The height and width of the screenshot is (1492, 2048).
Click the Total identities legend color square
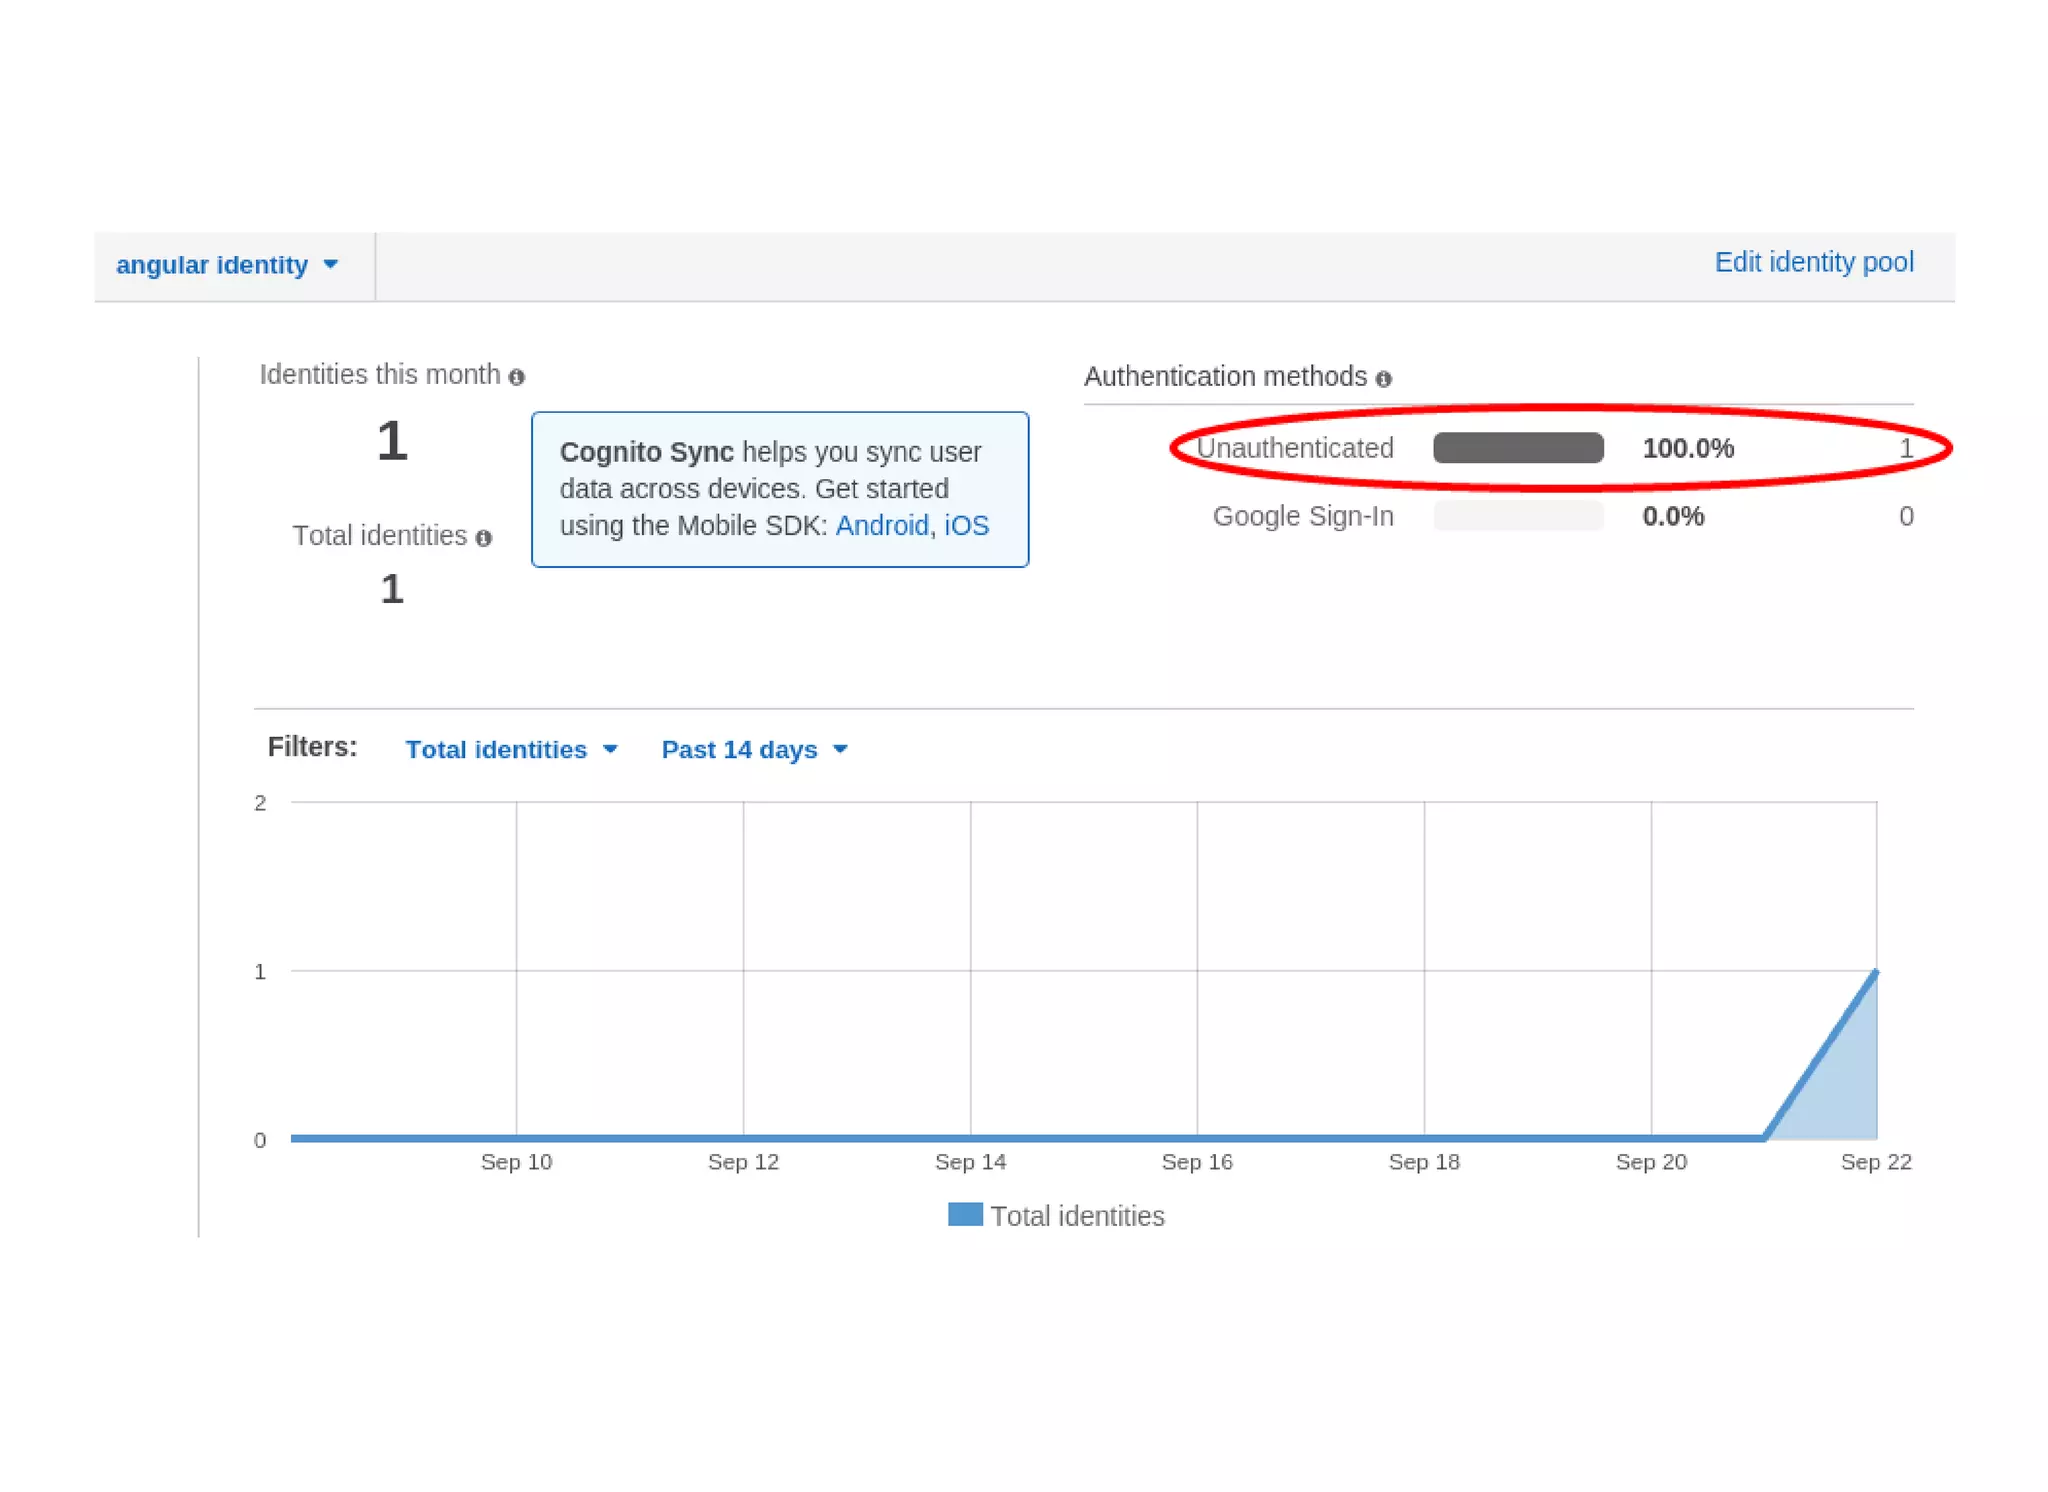(965, 1214)
